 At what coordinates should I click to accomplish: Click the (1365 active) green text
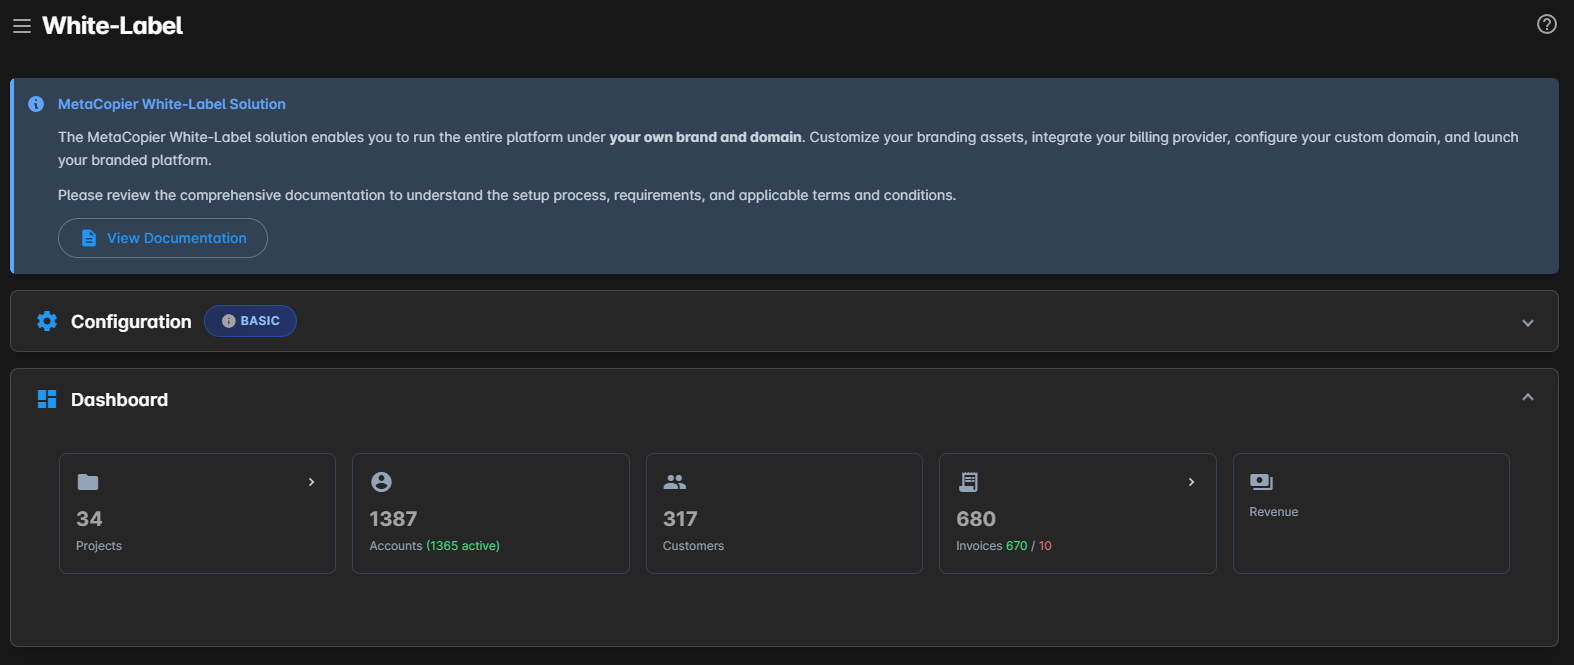[463, 546]
